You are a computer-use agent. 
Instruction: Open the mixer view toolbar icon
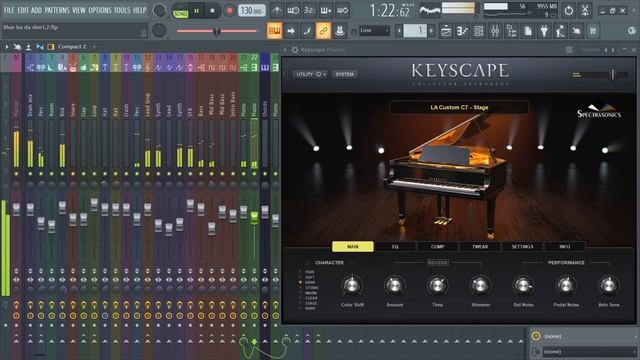click(x=495, y=31)
